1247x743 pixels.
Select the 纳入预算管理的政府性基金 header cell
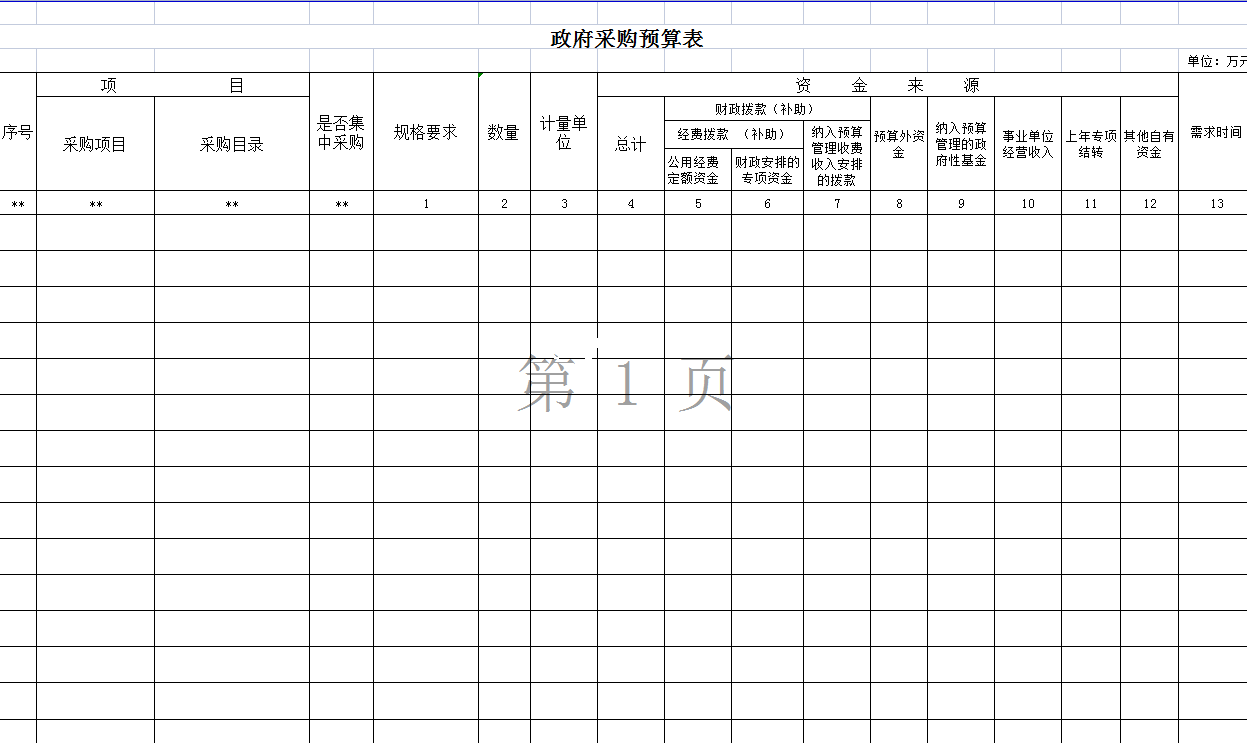(960, 144)
